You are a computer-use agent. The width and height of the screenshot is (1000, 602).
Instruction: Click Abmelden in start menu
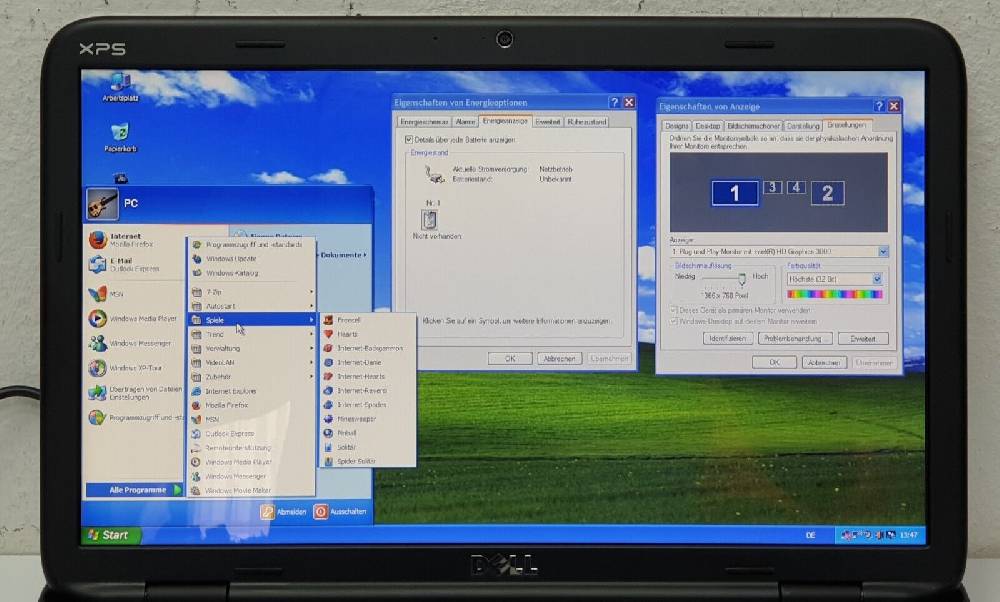point(284,511)
